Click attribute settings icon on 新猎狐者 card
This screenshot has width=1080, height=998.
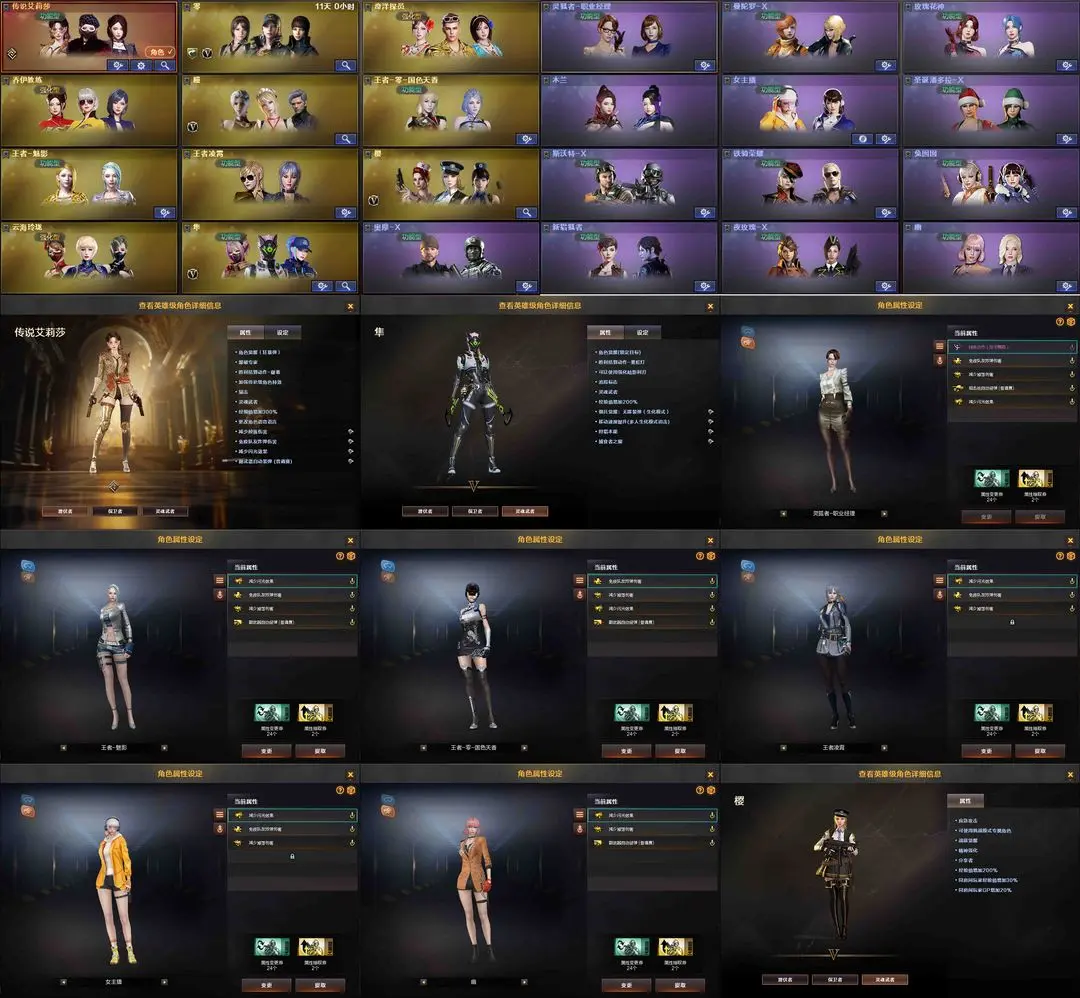705,287
